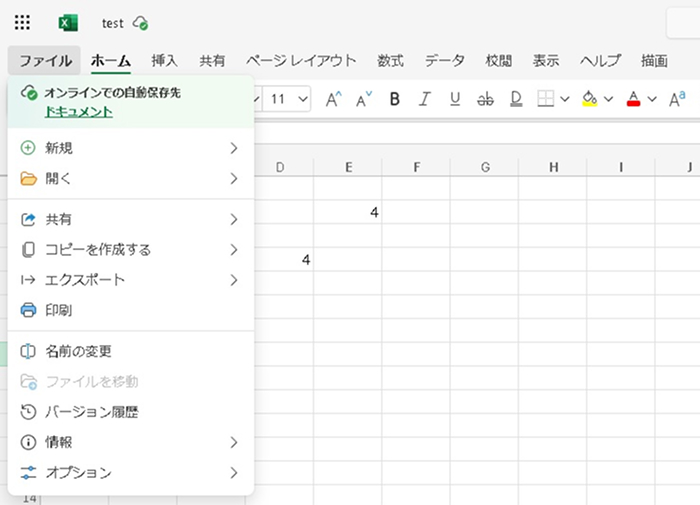Open the borders dropdown arrow
700x505 pixels.
(565, 99)
